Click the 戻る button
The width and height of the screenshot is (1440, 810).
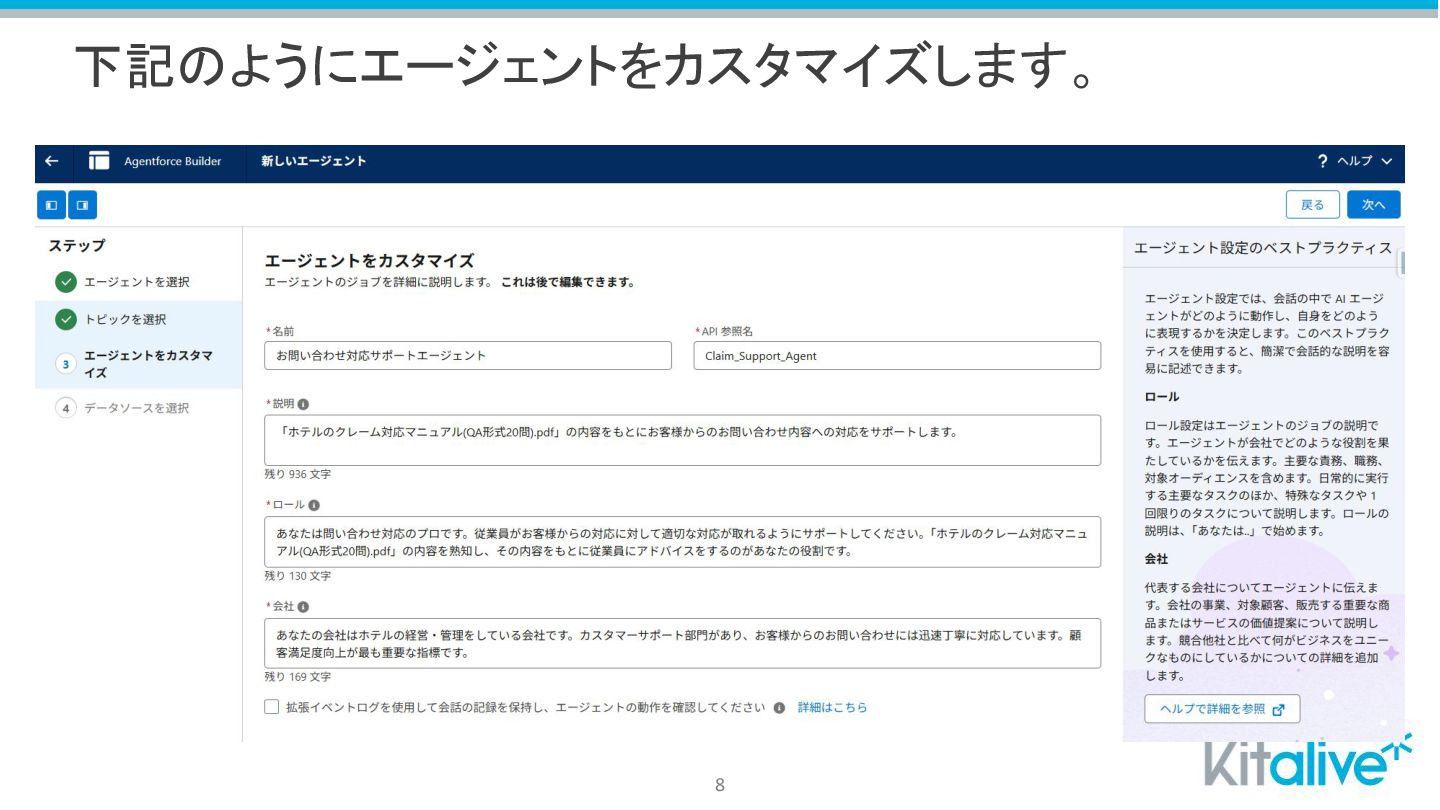1313,205
